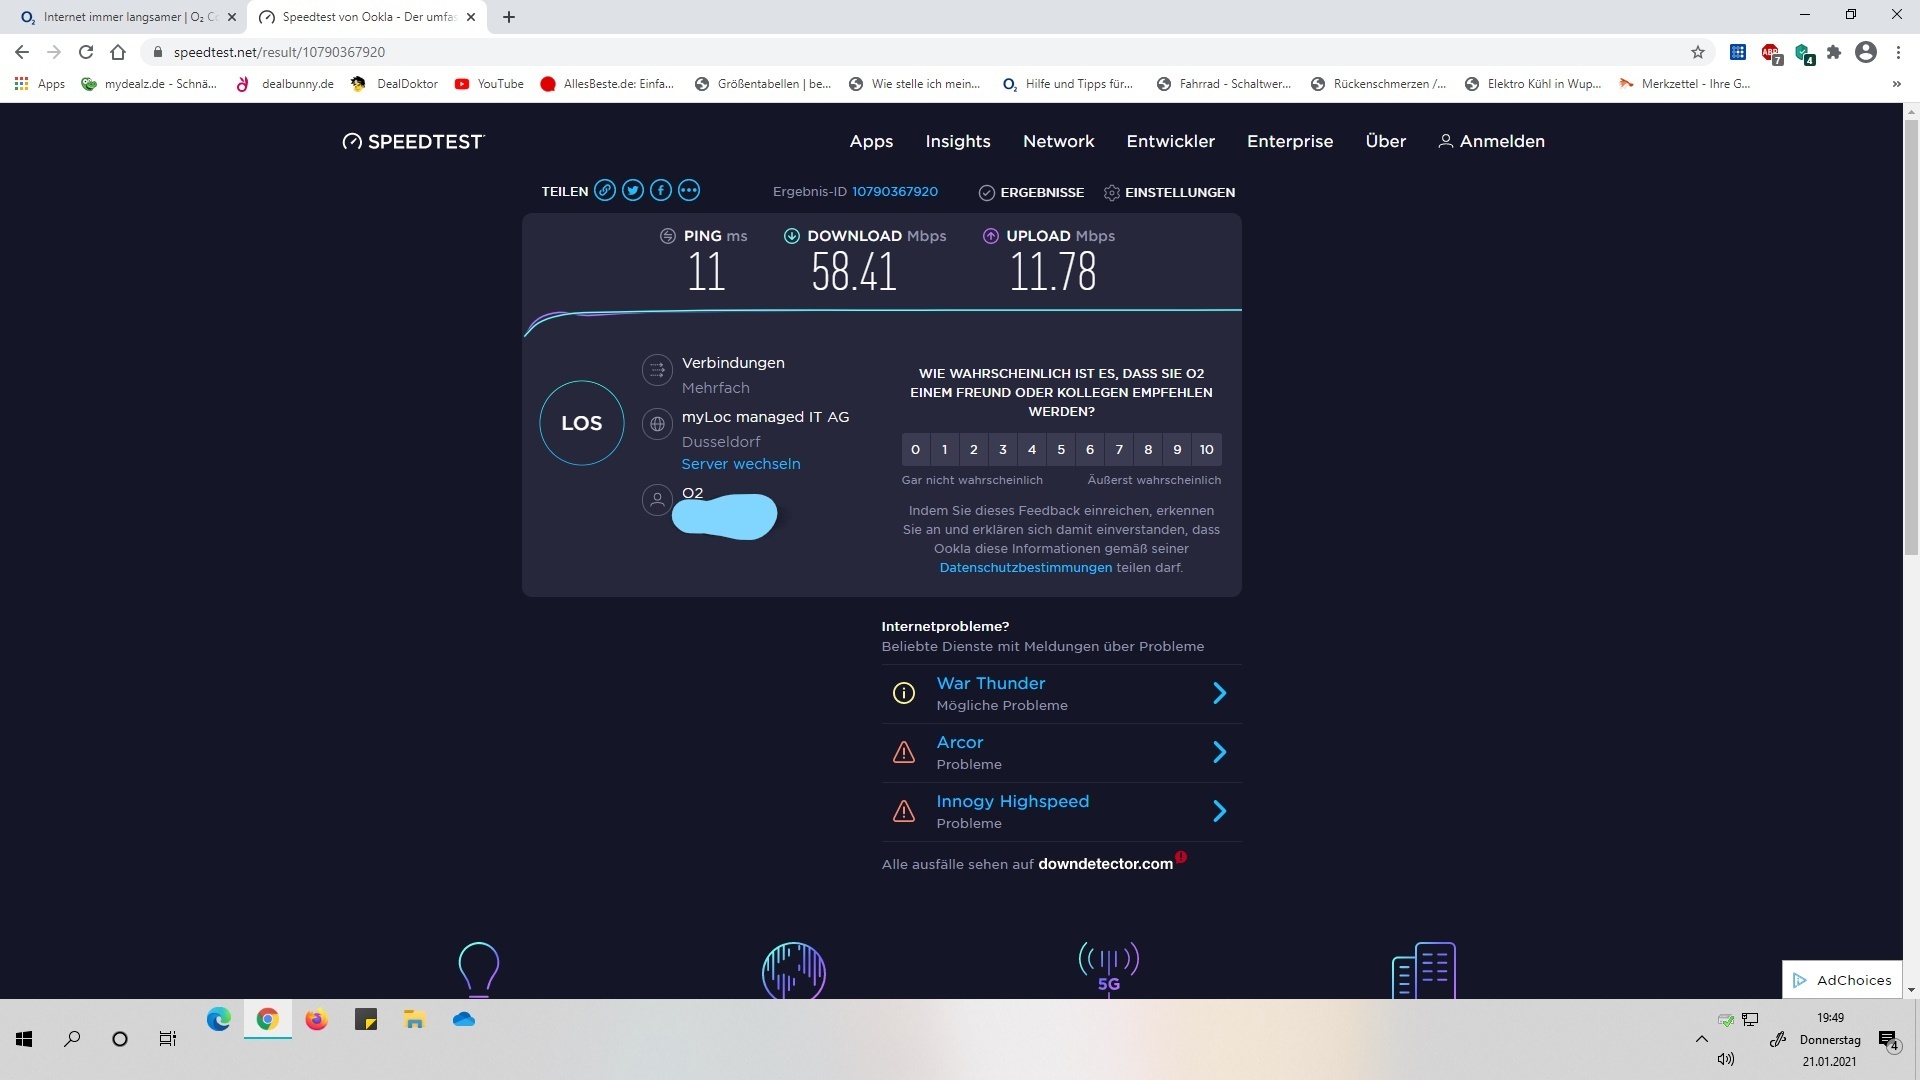Rate recommendation with 10
This screenshot has height=1080, width=1920.
1207,450
